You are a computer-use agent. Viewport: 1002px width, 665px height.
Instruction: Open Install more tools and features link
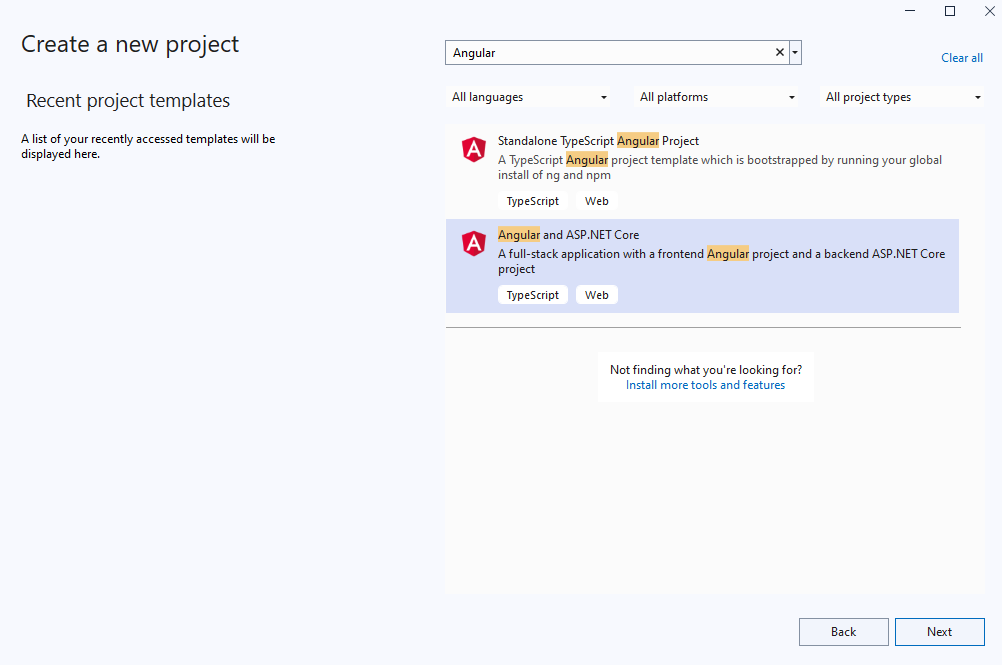tap(705, 385)
